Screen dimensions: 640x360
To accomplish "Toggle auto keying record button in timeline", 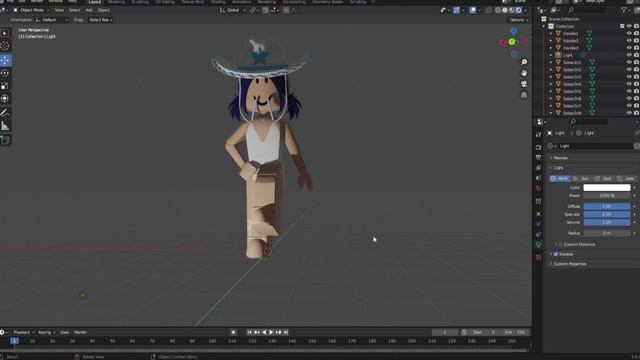I will [x=233, y=332].
